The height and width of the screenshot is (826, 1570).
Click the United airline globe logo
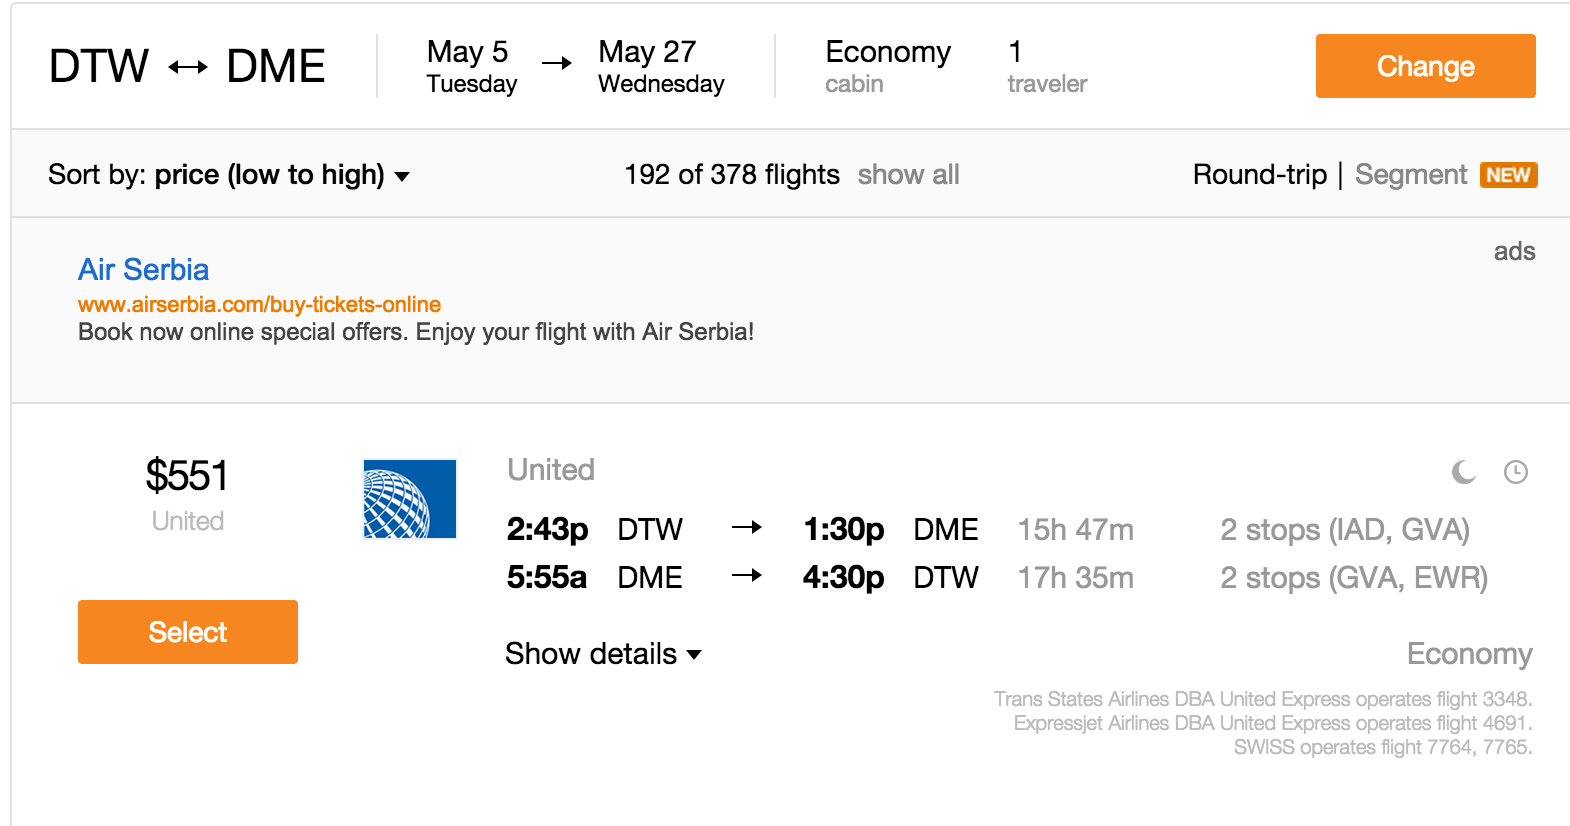pos(410,499)
